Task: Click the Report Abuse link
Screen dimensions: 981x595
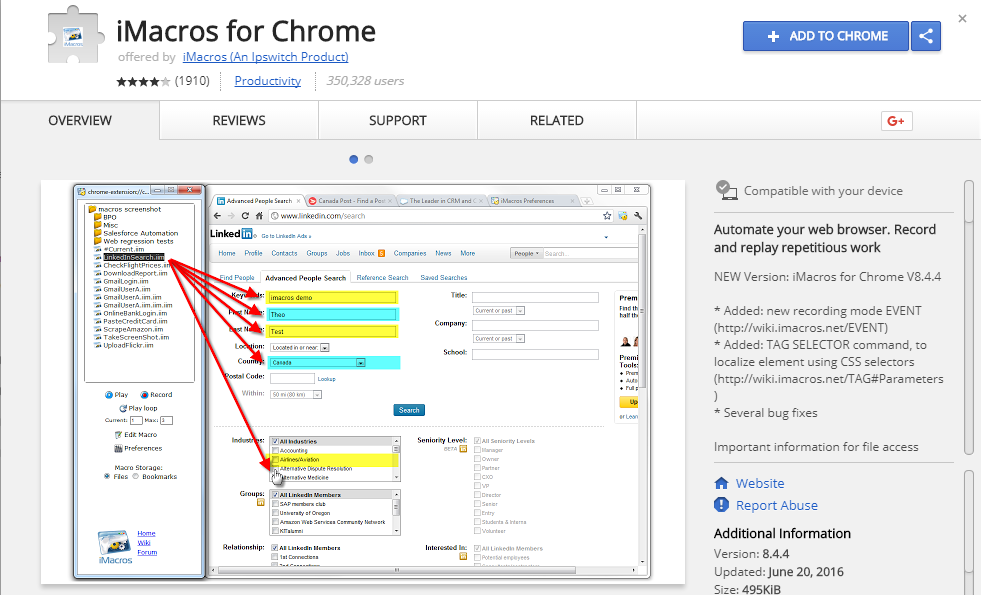Action: [776, 505]
